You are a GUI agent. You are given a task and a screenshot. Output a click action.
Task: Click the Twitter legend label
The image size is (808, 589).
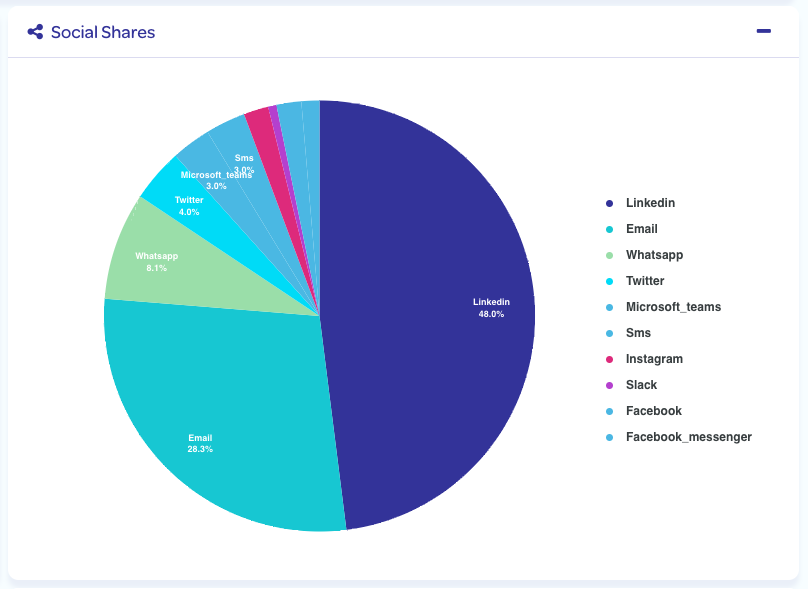[644, 281]
